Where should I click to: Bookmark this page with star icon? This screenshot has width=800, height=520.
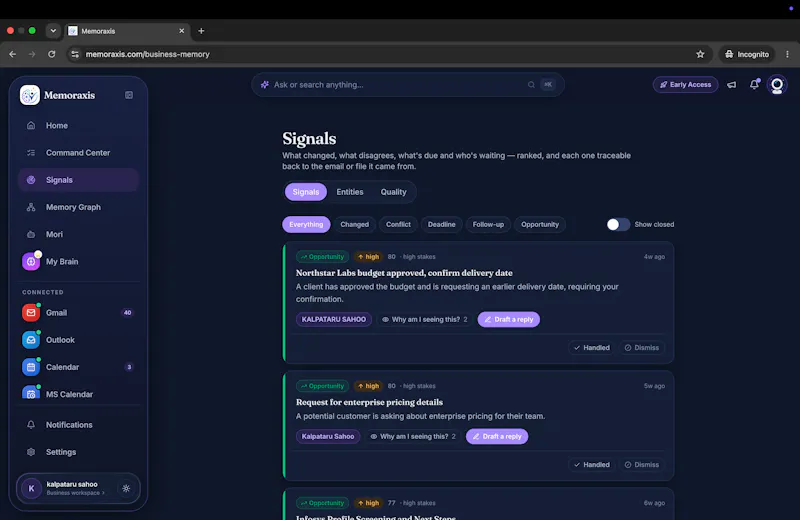(x=700, y=54)
